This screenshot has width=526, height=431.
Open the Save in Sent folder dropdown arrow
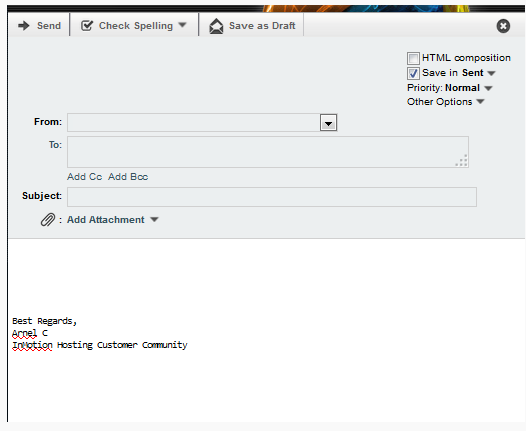click(491, 73)
